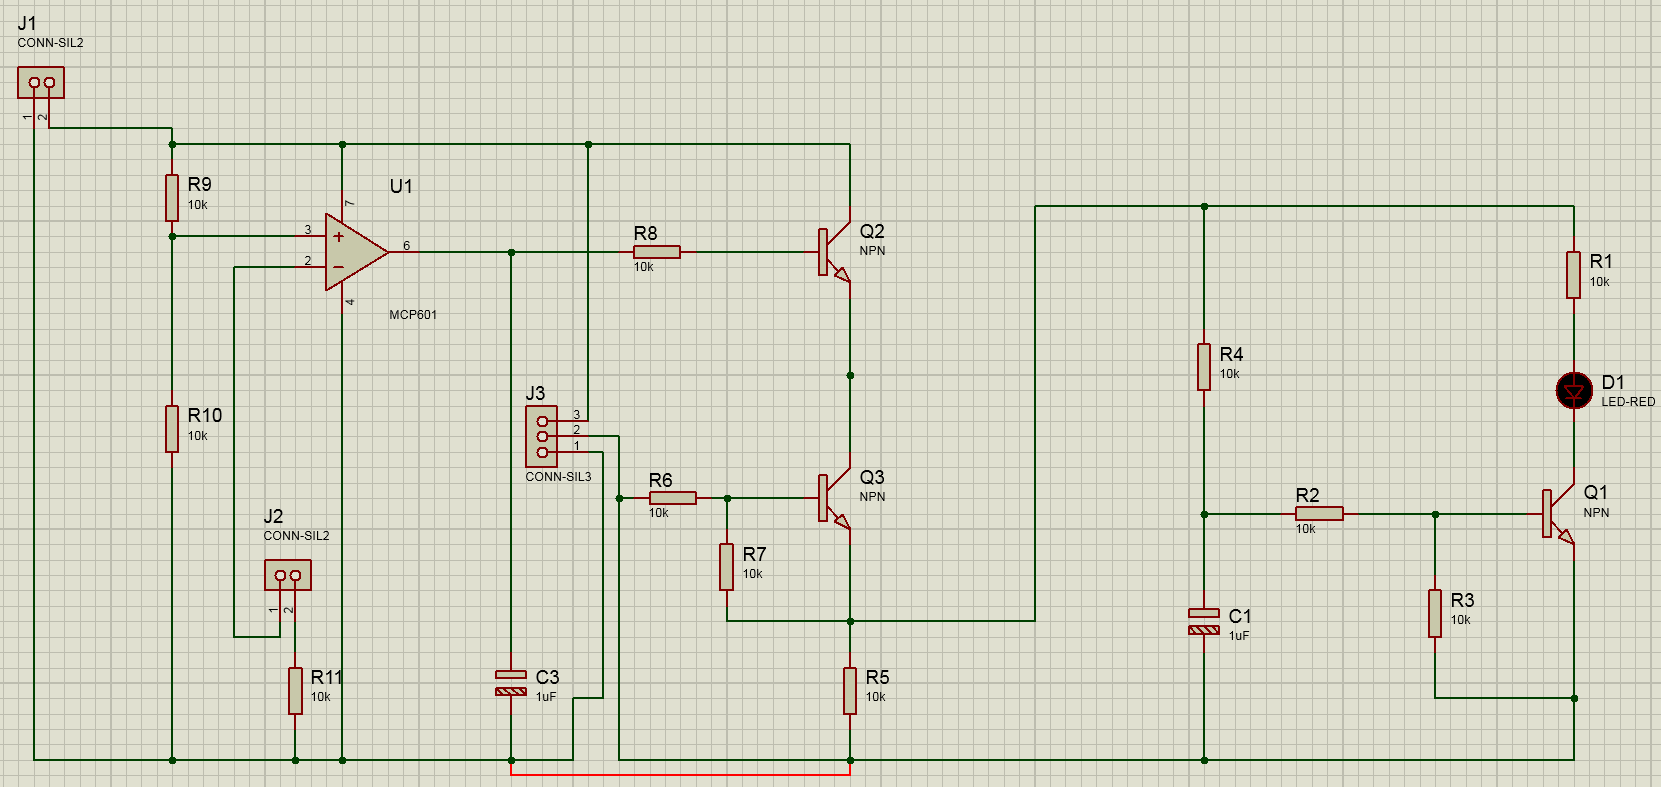Click resistor R7 body
The width and height of the screenshot is (1661, 787).
[727, 567]
